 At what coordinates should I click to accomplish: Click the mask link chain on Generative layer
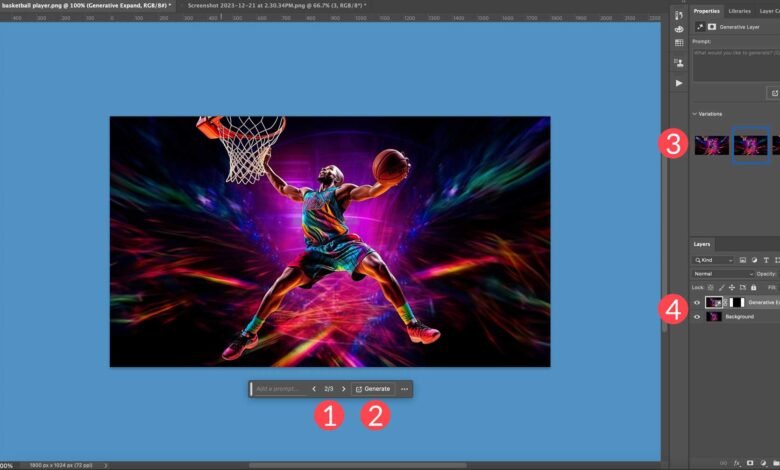click(725, 302)
